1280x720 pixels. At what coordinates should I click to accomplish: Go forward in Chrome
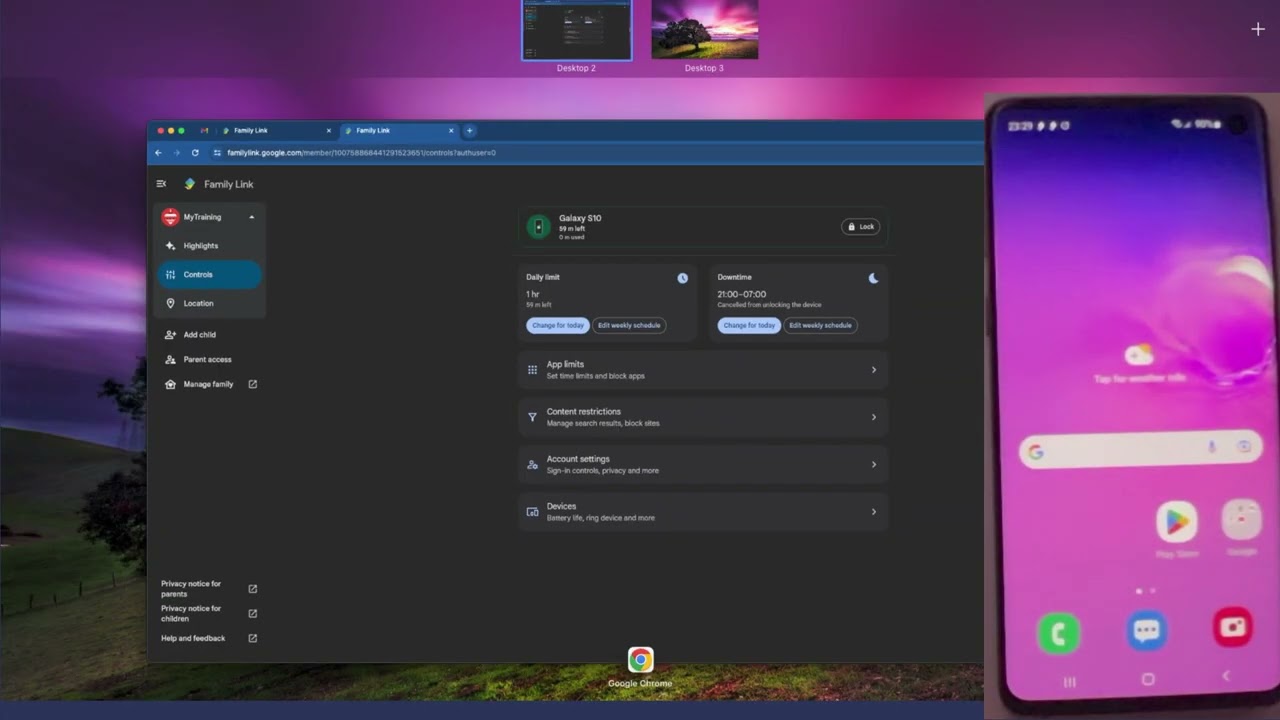tap(176, 153)
